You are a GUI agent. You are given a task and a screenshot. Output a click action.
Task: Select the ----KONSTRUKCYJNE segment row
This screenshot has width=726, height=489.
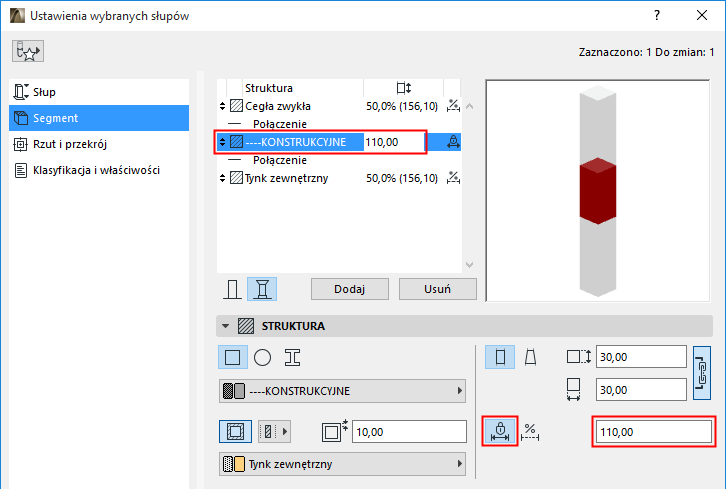click(x=338, y=142)
